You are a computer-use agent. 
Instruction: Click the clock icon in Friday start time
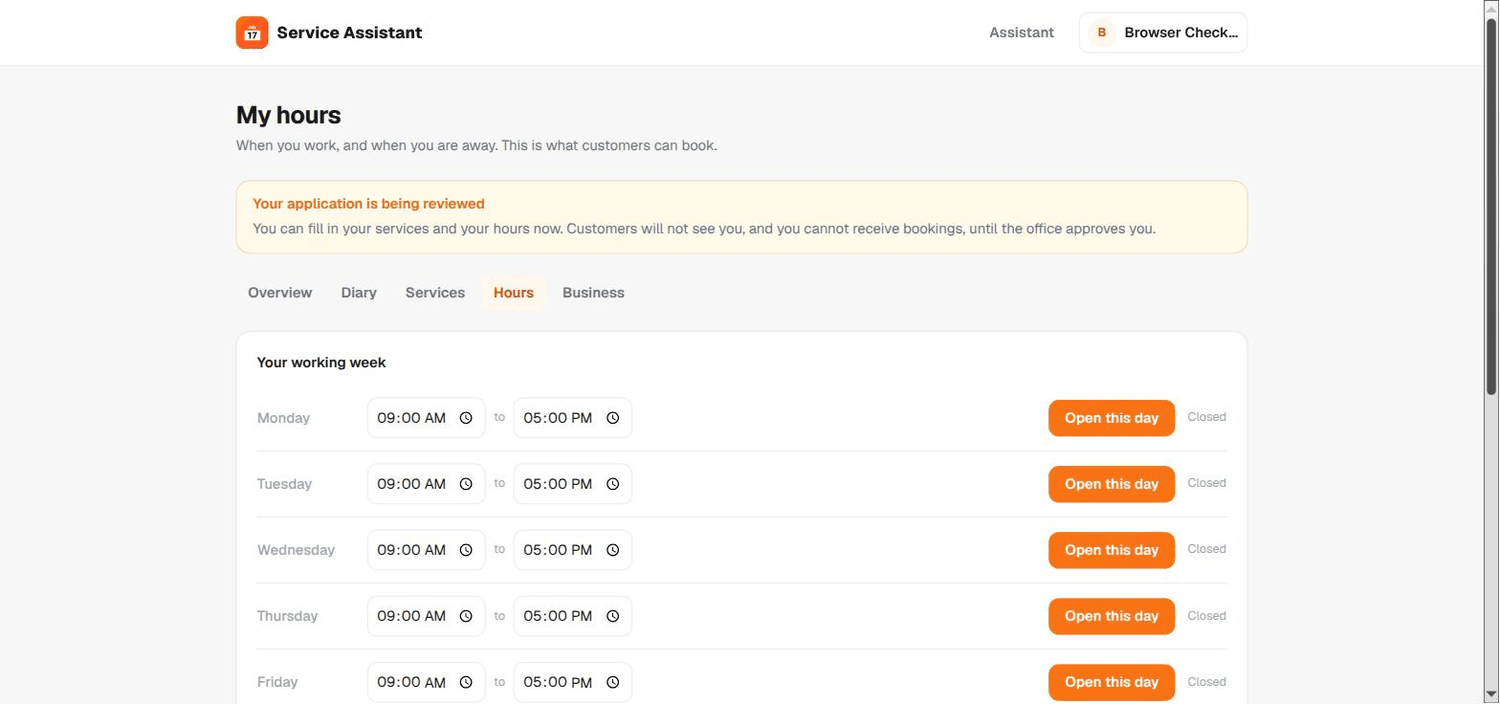tap(466, 682)
